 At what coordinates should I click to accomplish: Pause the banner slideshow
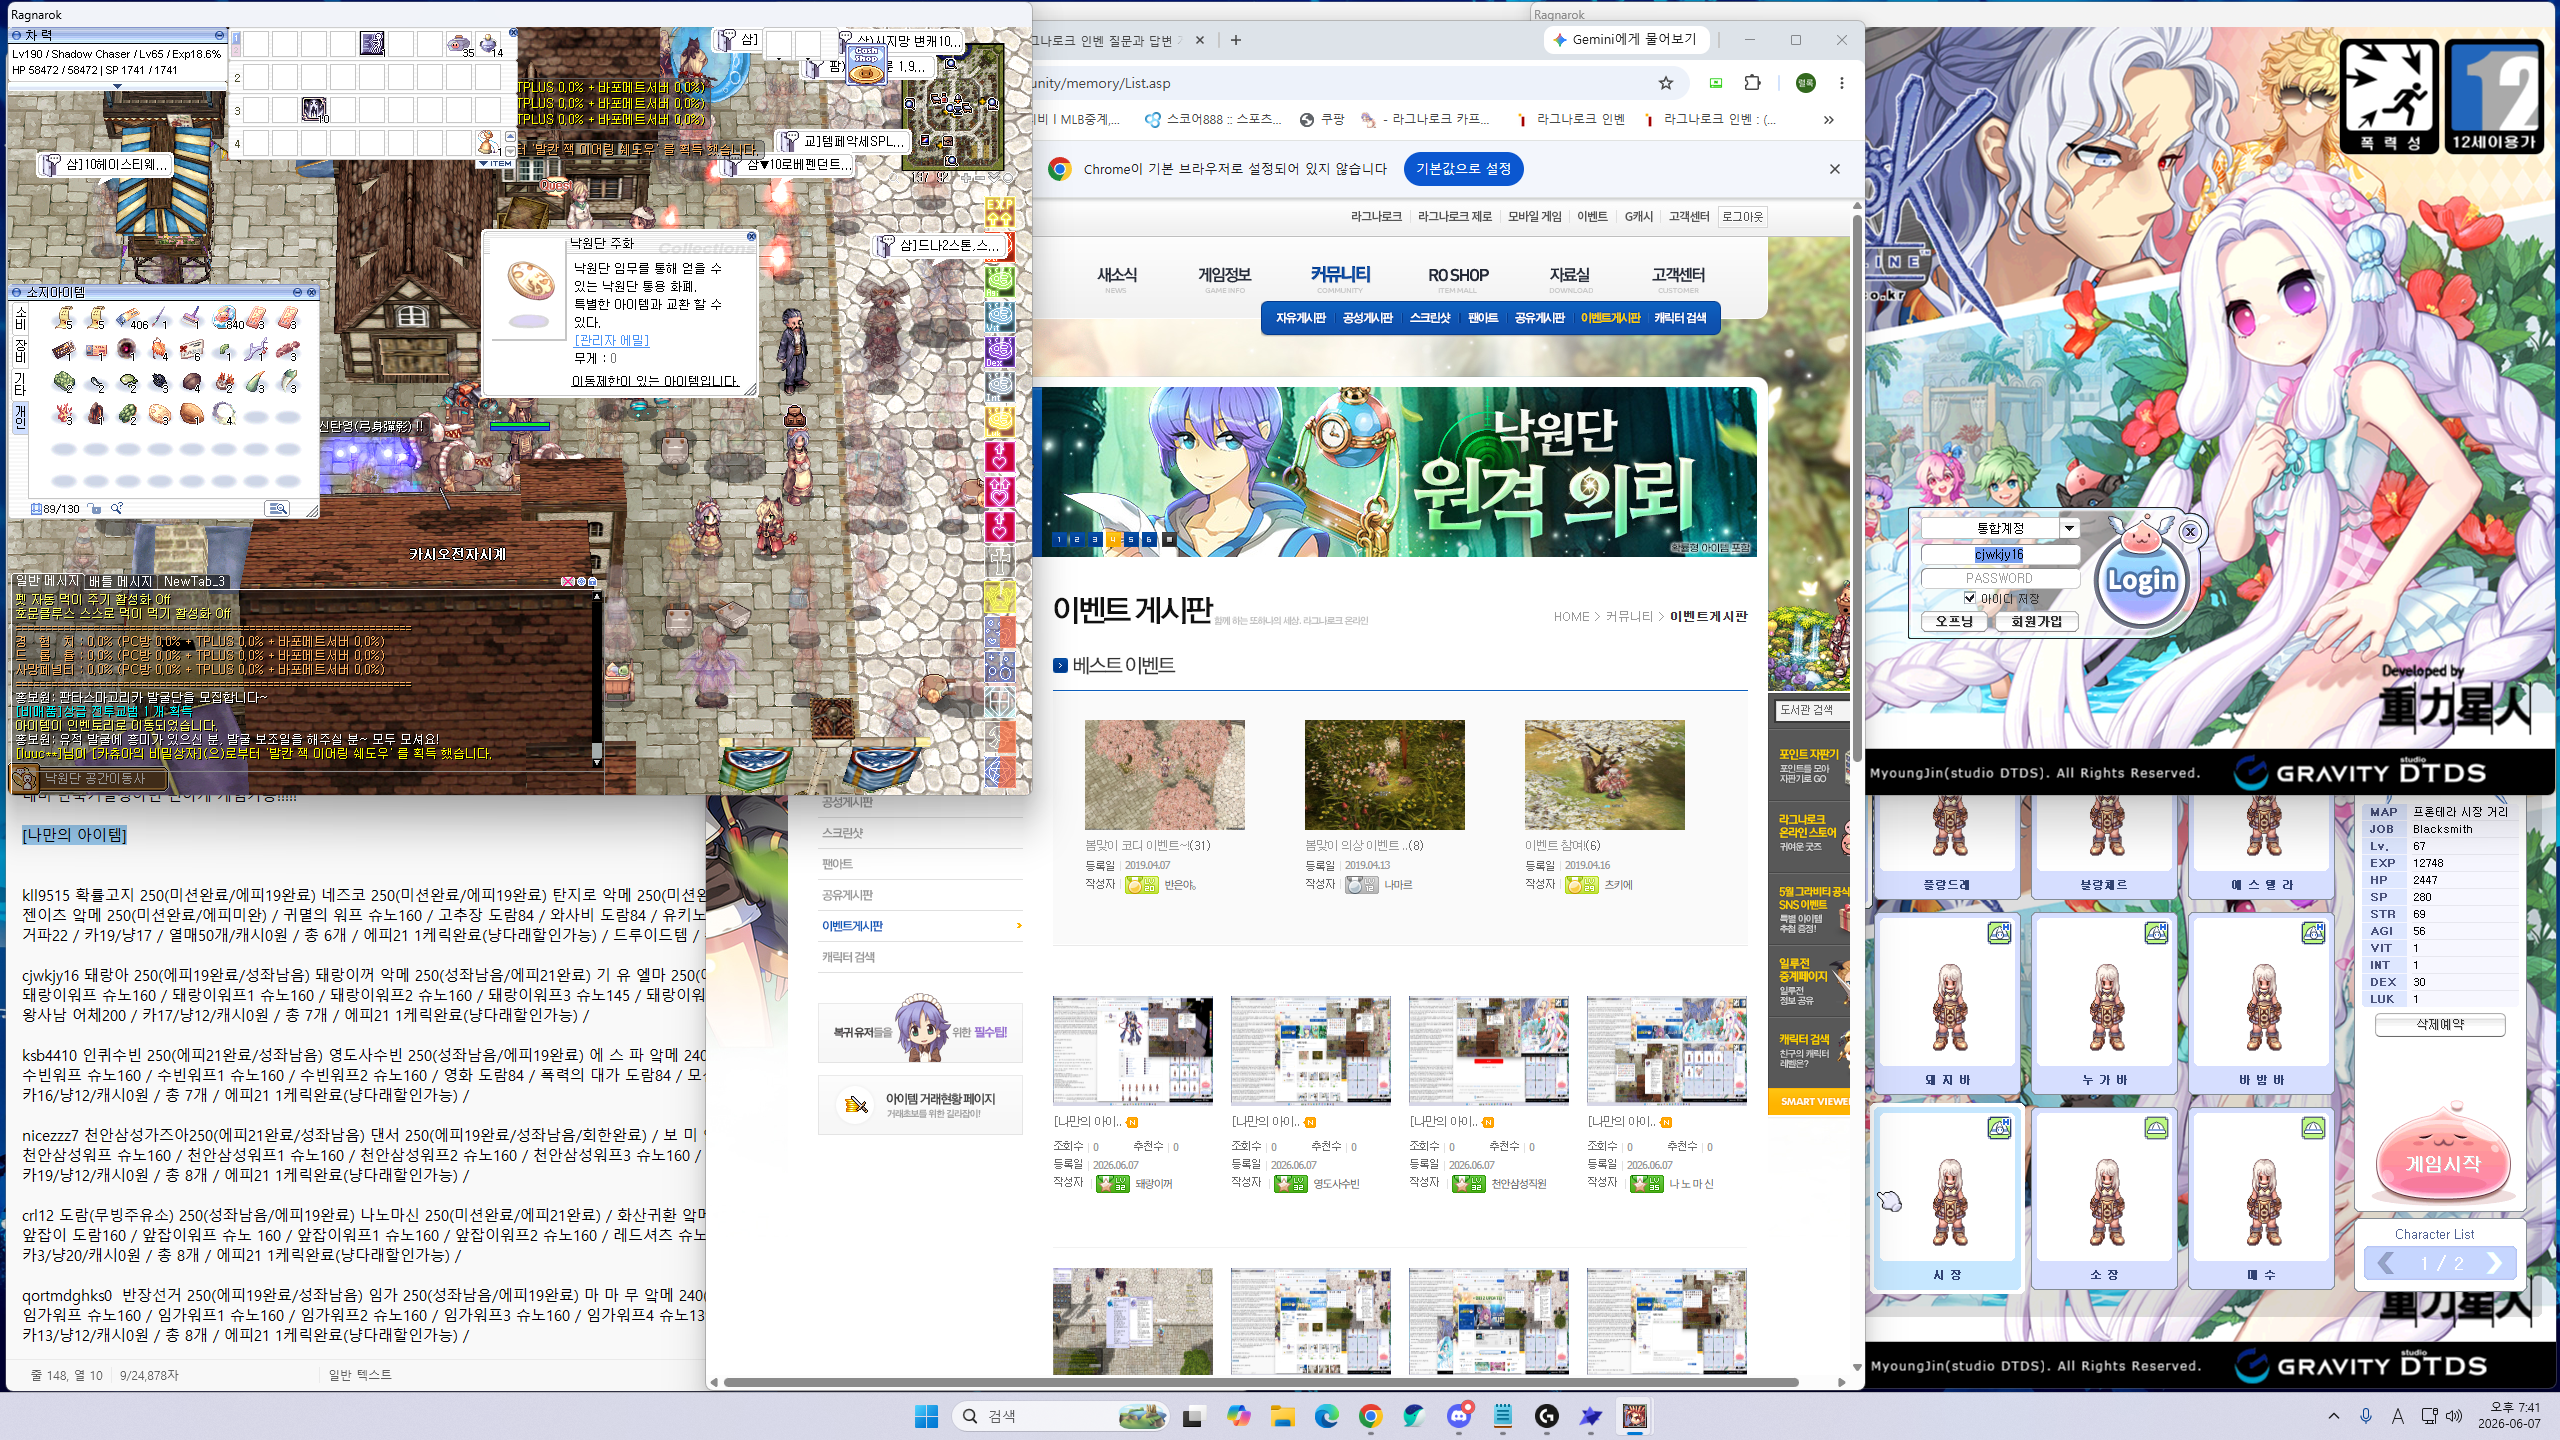(x=1168, y=540)
